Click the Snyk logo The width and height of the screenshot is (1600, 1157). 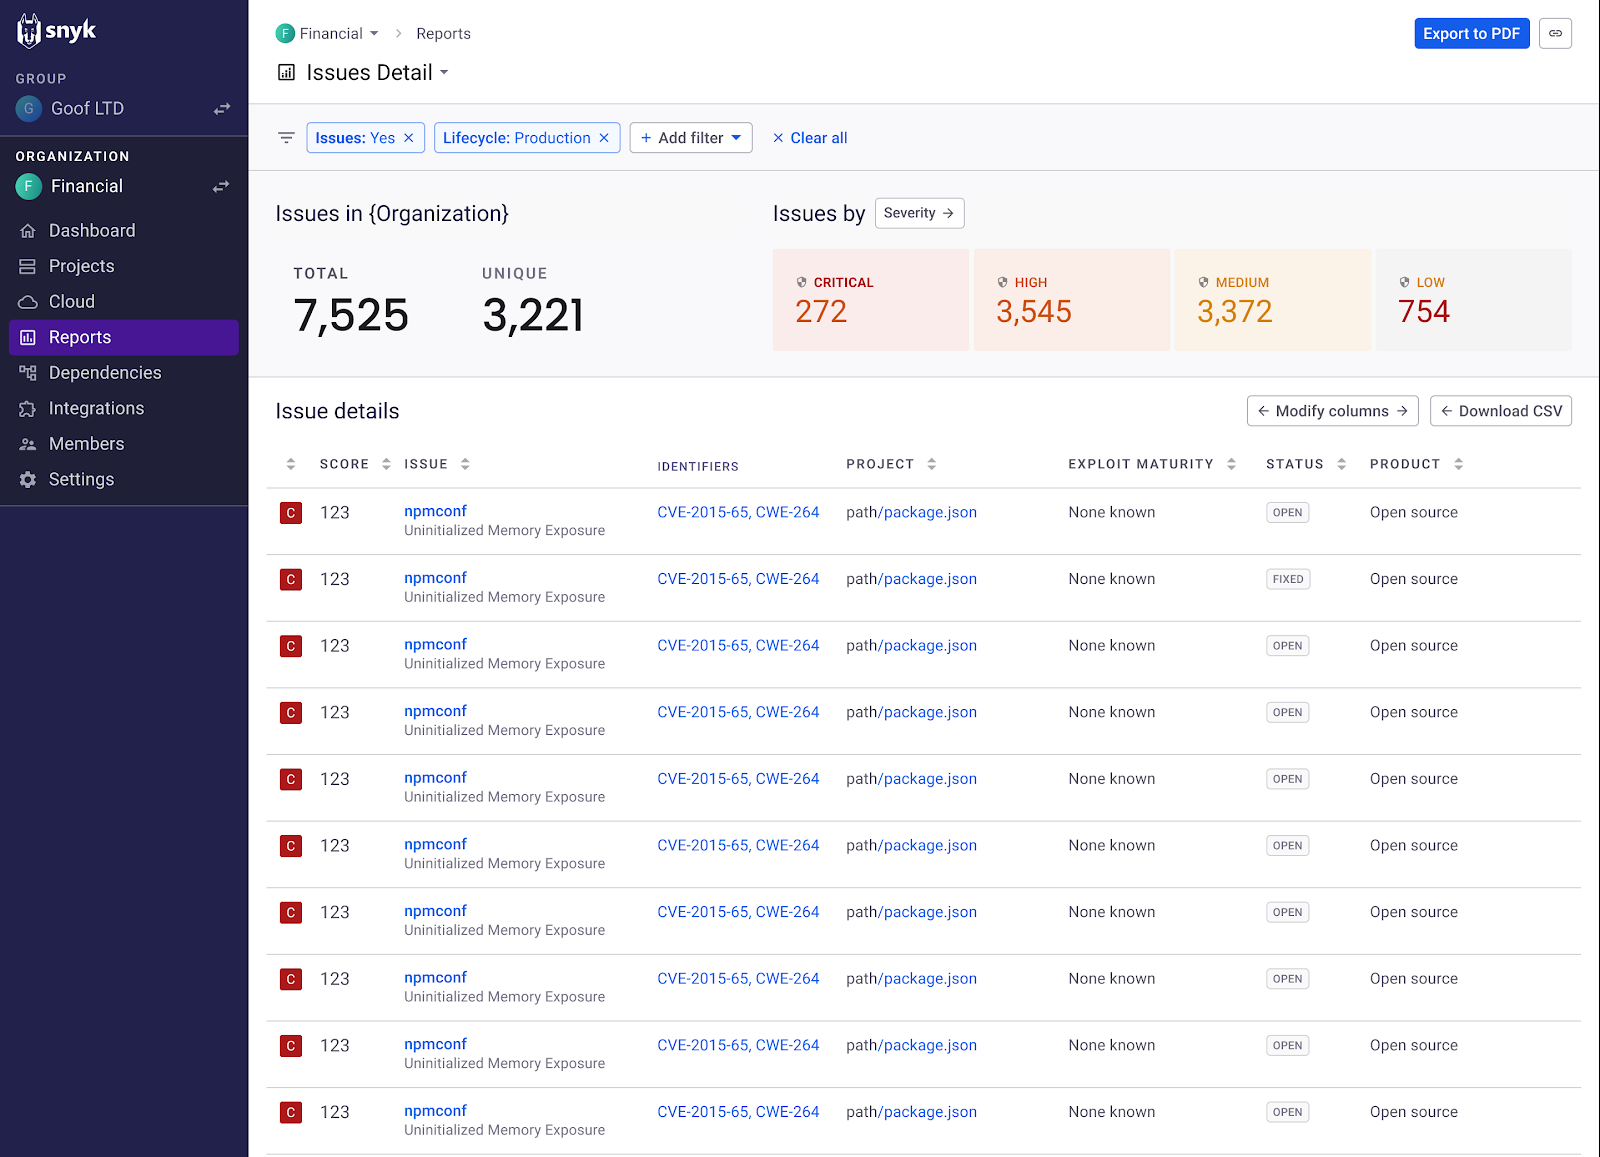(56, 31)
